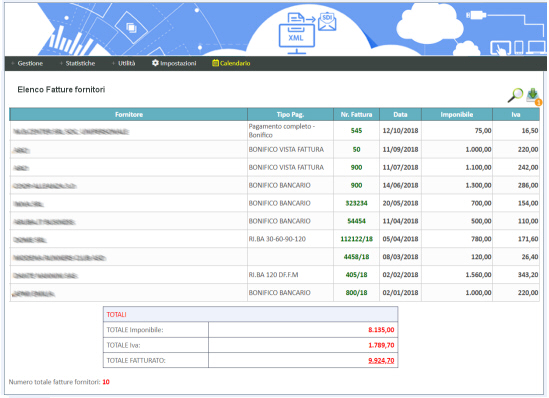Click the XML monitor icon in banner
Image resolution: width=549 pixels, height=398 pixels.
pos(297,34)
